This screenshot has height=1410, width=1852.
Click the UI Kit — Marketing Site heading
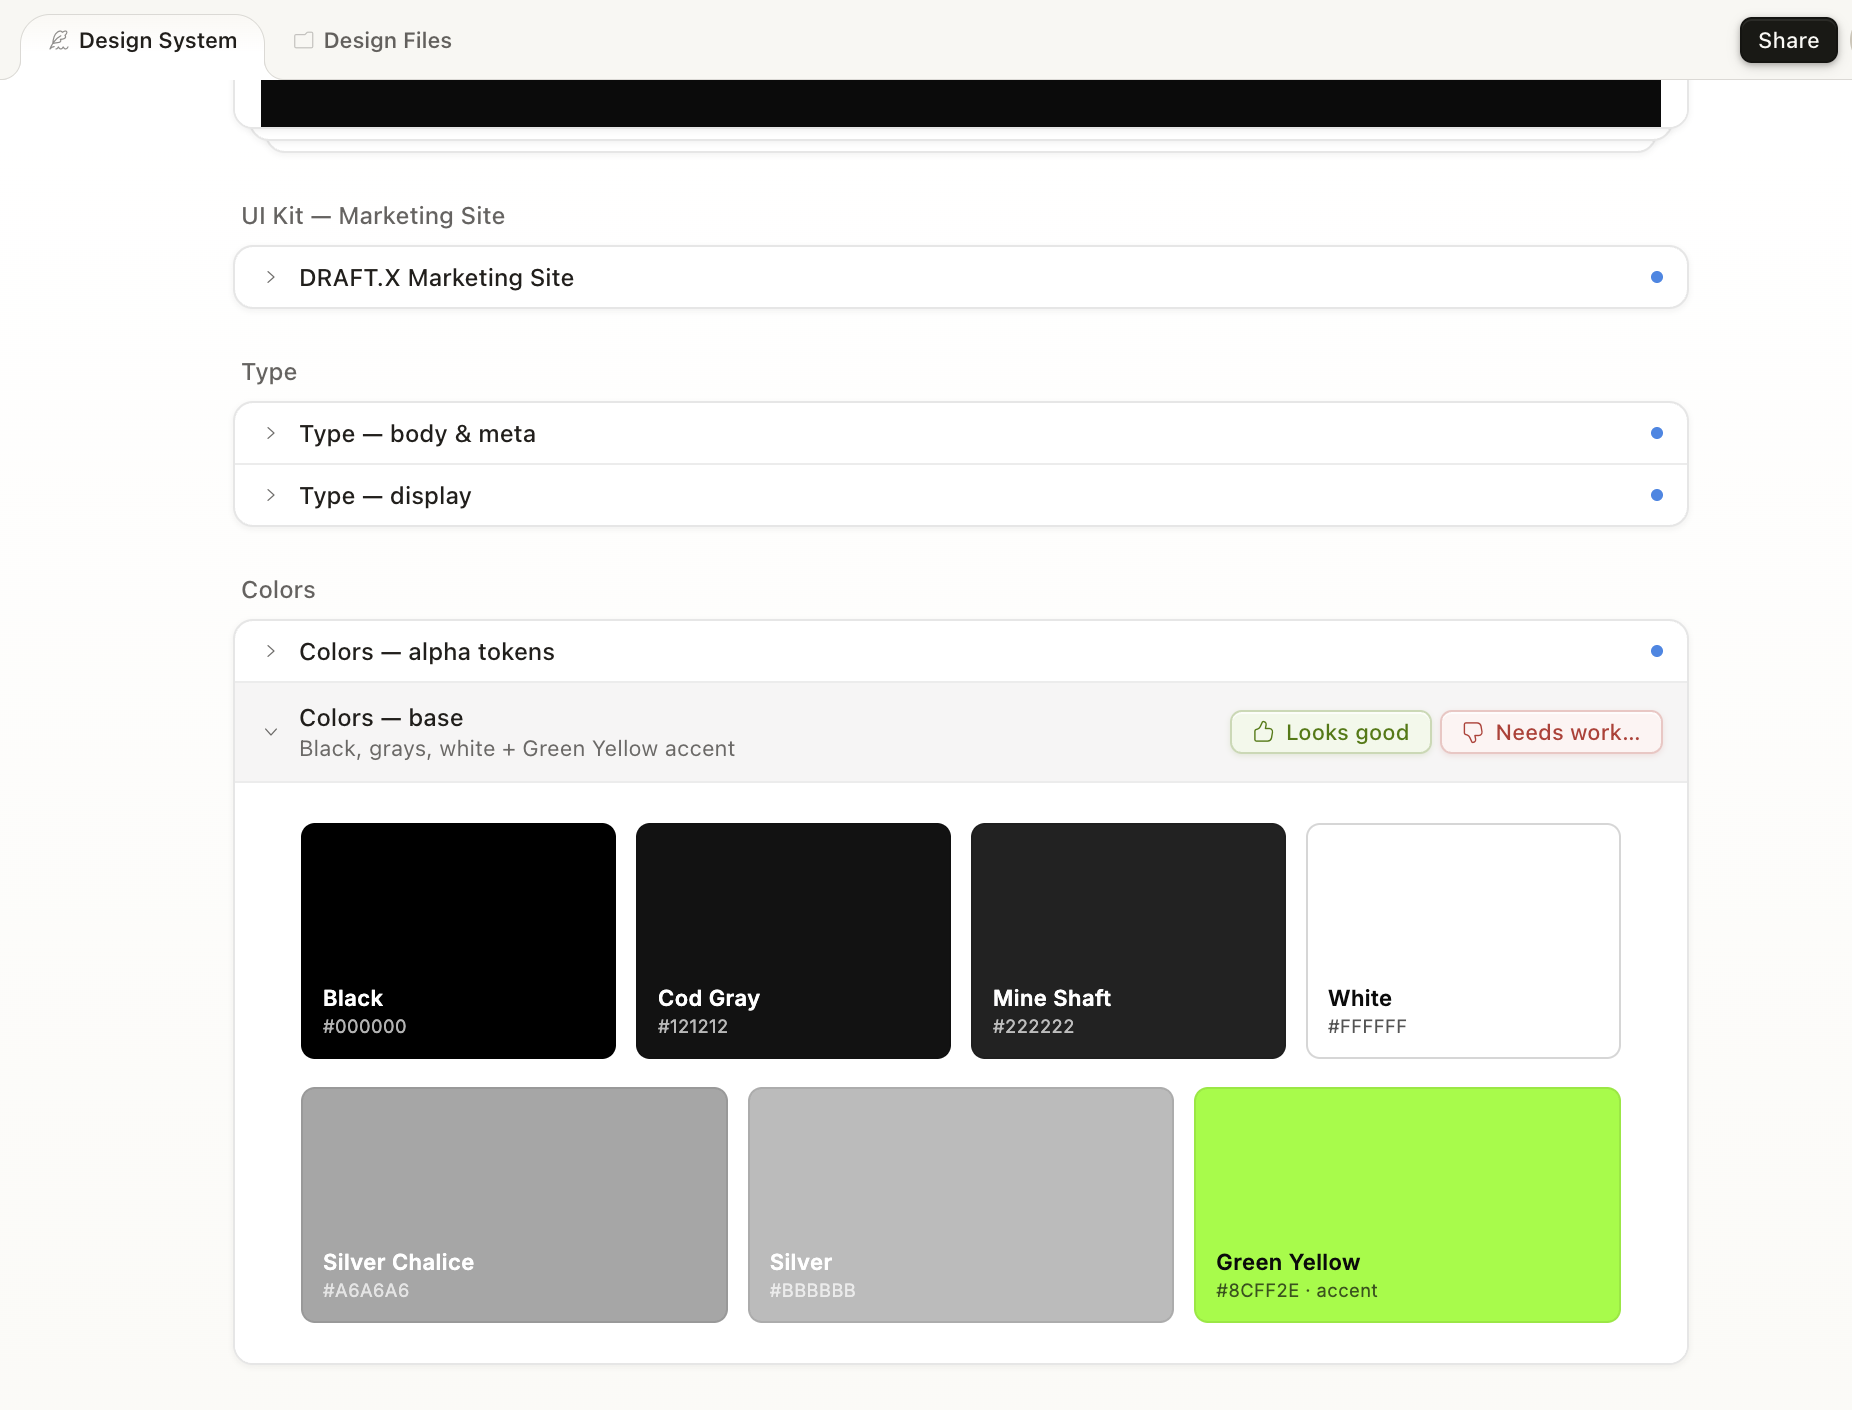(x=373, y=216)
